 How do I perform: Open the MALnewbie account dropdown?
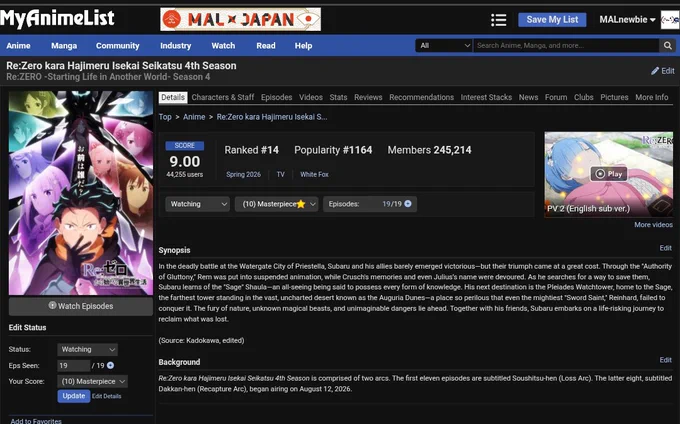pos(627,20)
